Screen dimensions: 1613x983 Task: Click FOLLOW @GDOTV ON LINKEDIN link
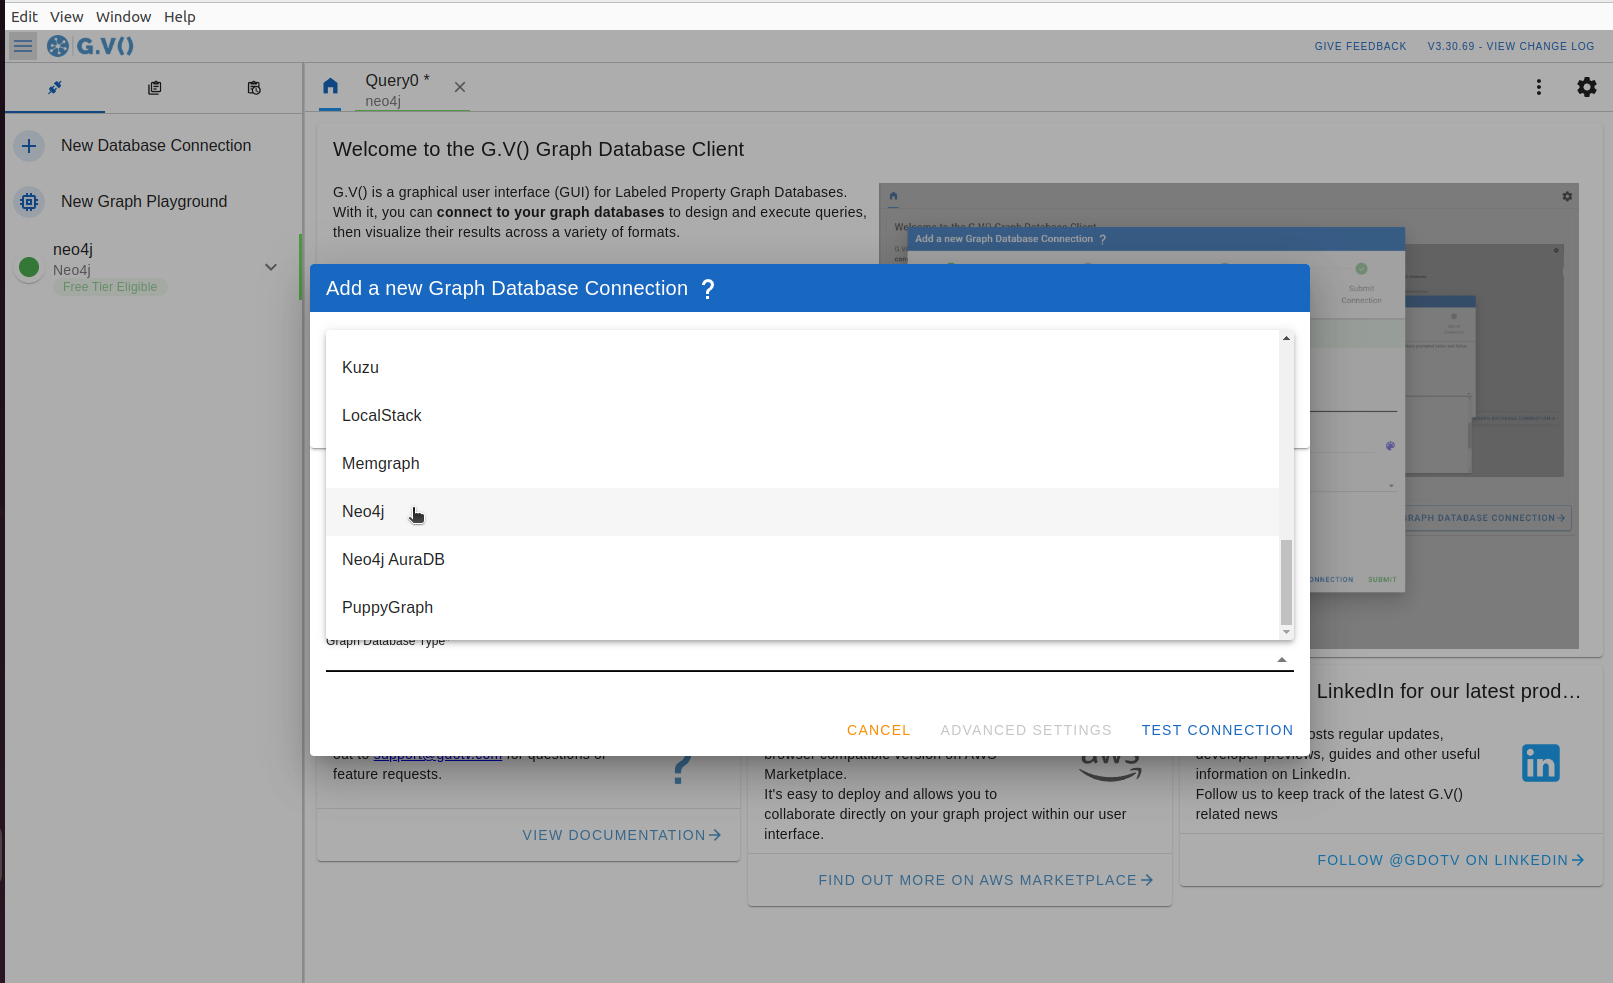point(1450,860)
